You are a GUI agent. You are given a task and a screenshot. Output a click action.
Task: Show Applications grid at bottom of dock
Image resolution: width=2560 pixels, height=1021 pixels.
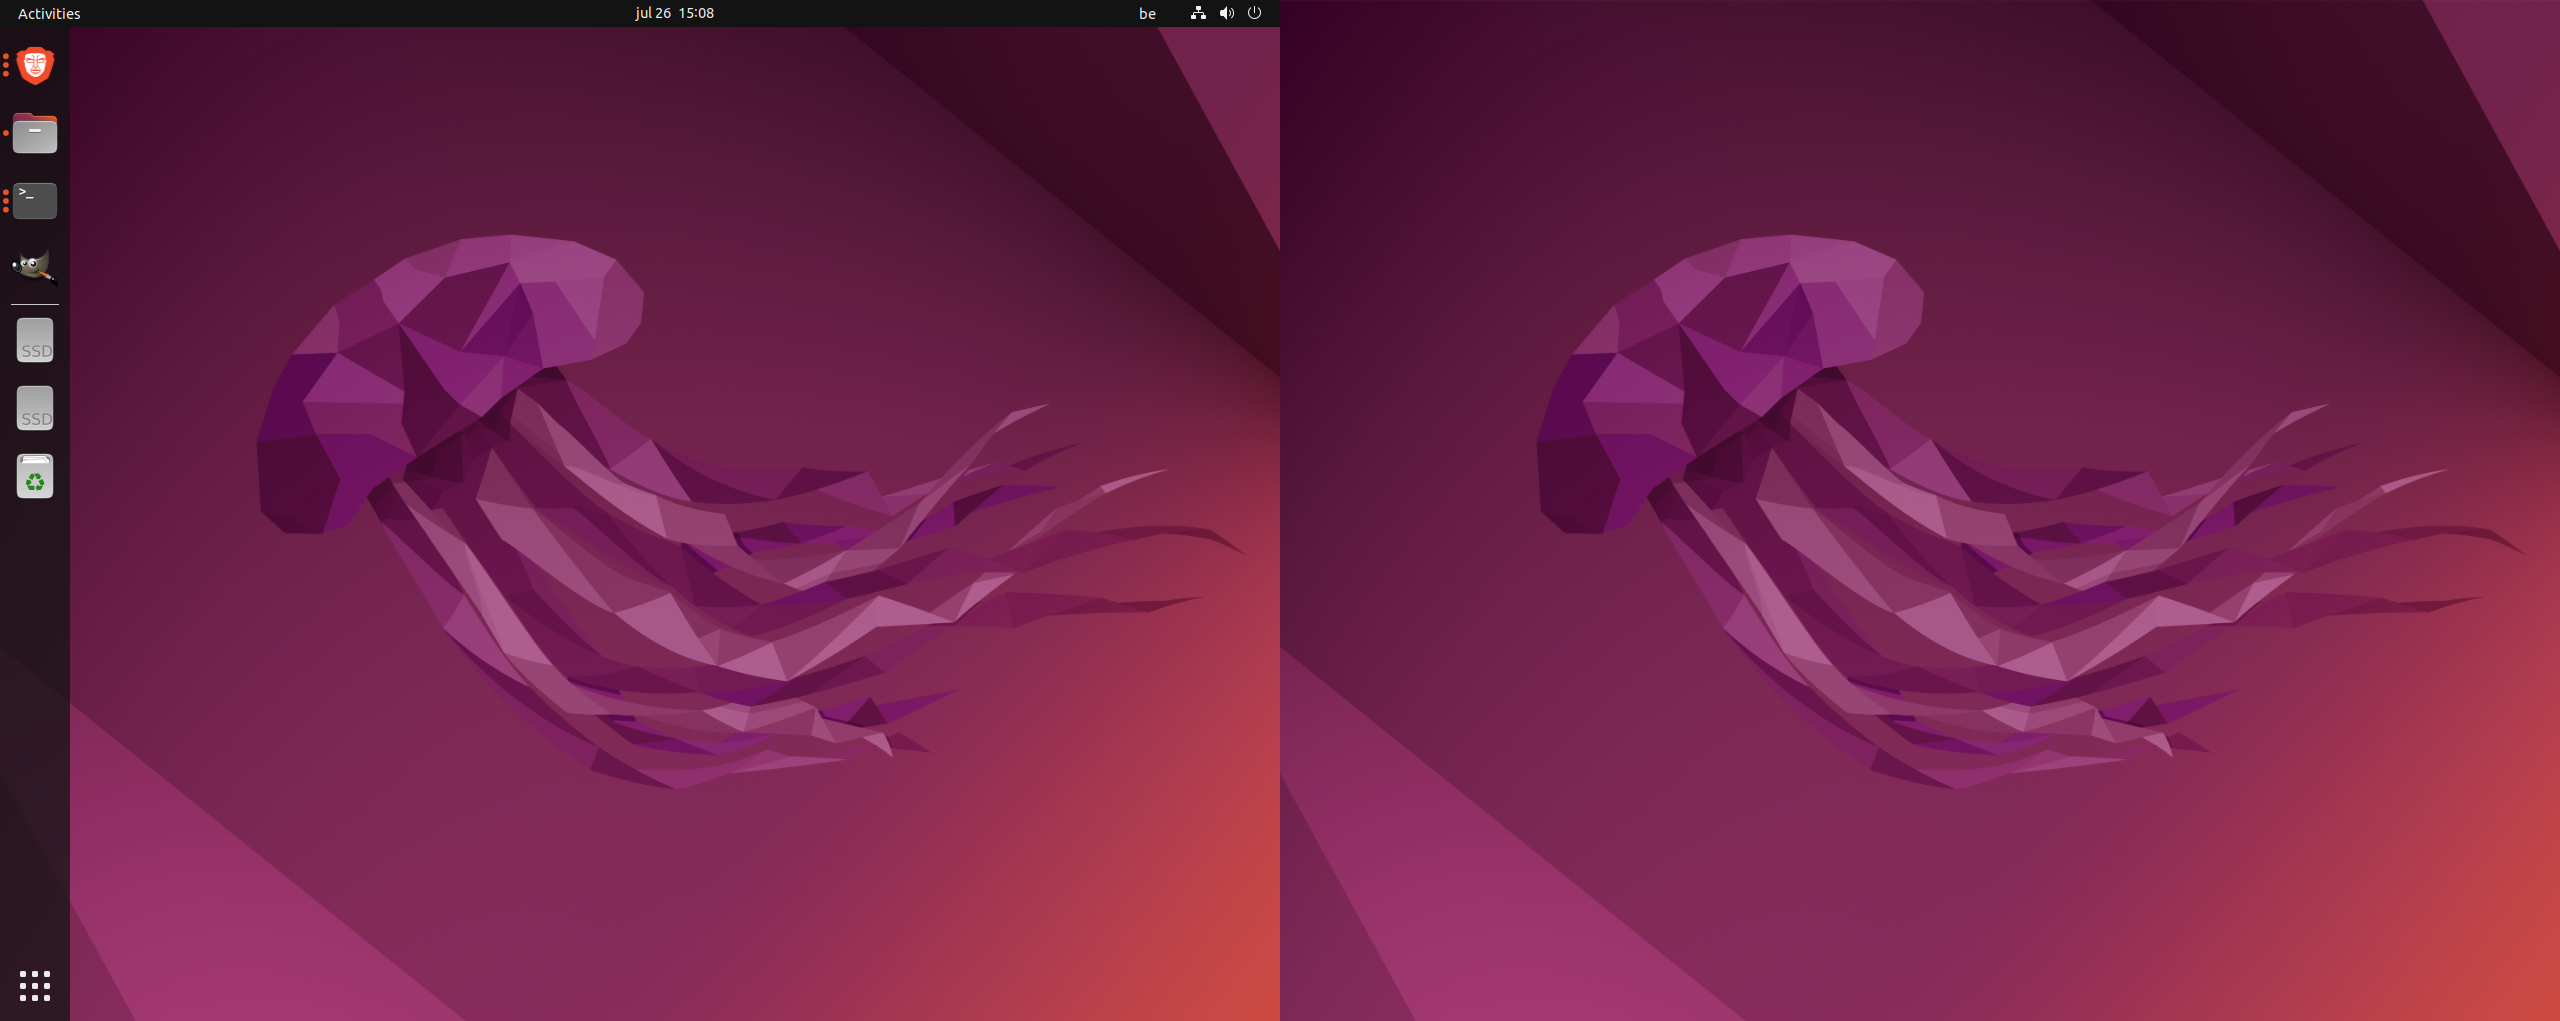tap(35, 986)
